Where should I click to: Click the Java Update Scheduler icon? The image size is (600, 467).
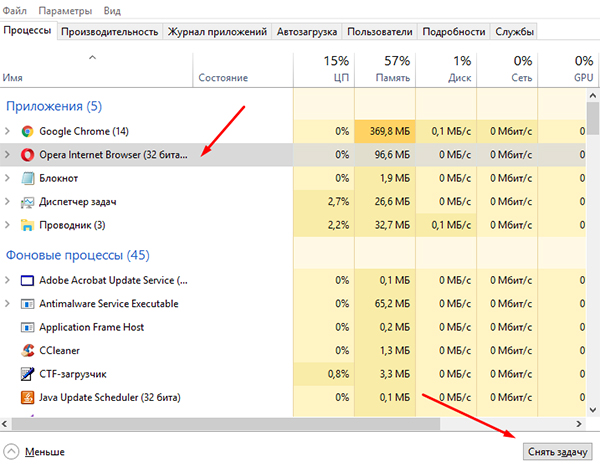tap(27, 397)
